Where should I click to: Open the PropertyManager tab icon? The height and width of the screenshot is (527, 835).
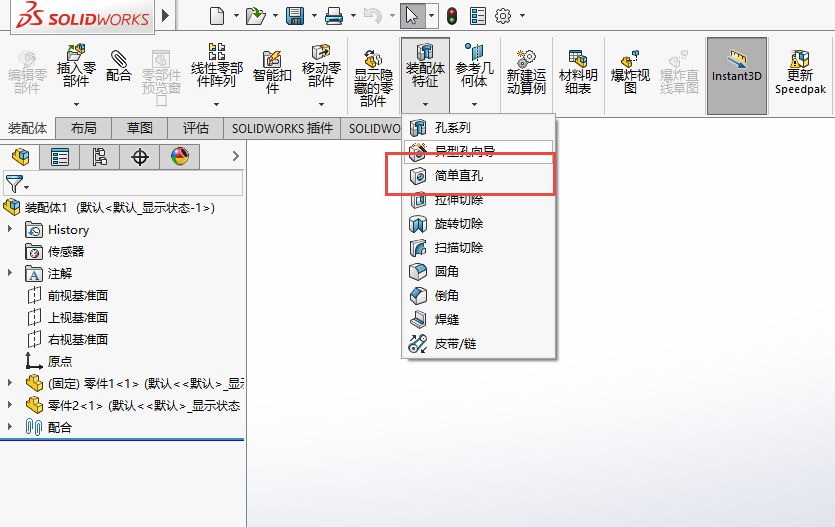coord(60,157)
